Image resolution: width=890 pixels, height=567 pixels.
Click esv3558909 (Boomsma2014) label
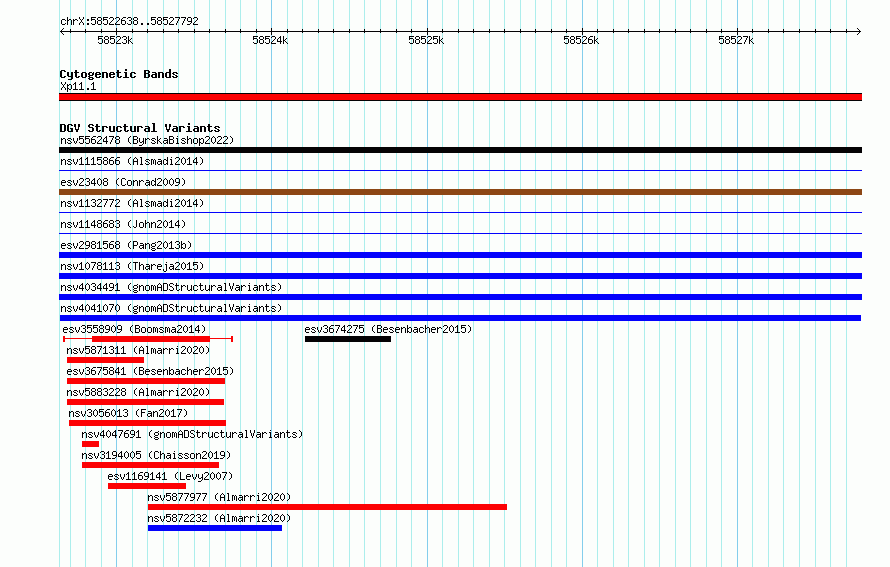[135, 329]
